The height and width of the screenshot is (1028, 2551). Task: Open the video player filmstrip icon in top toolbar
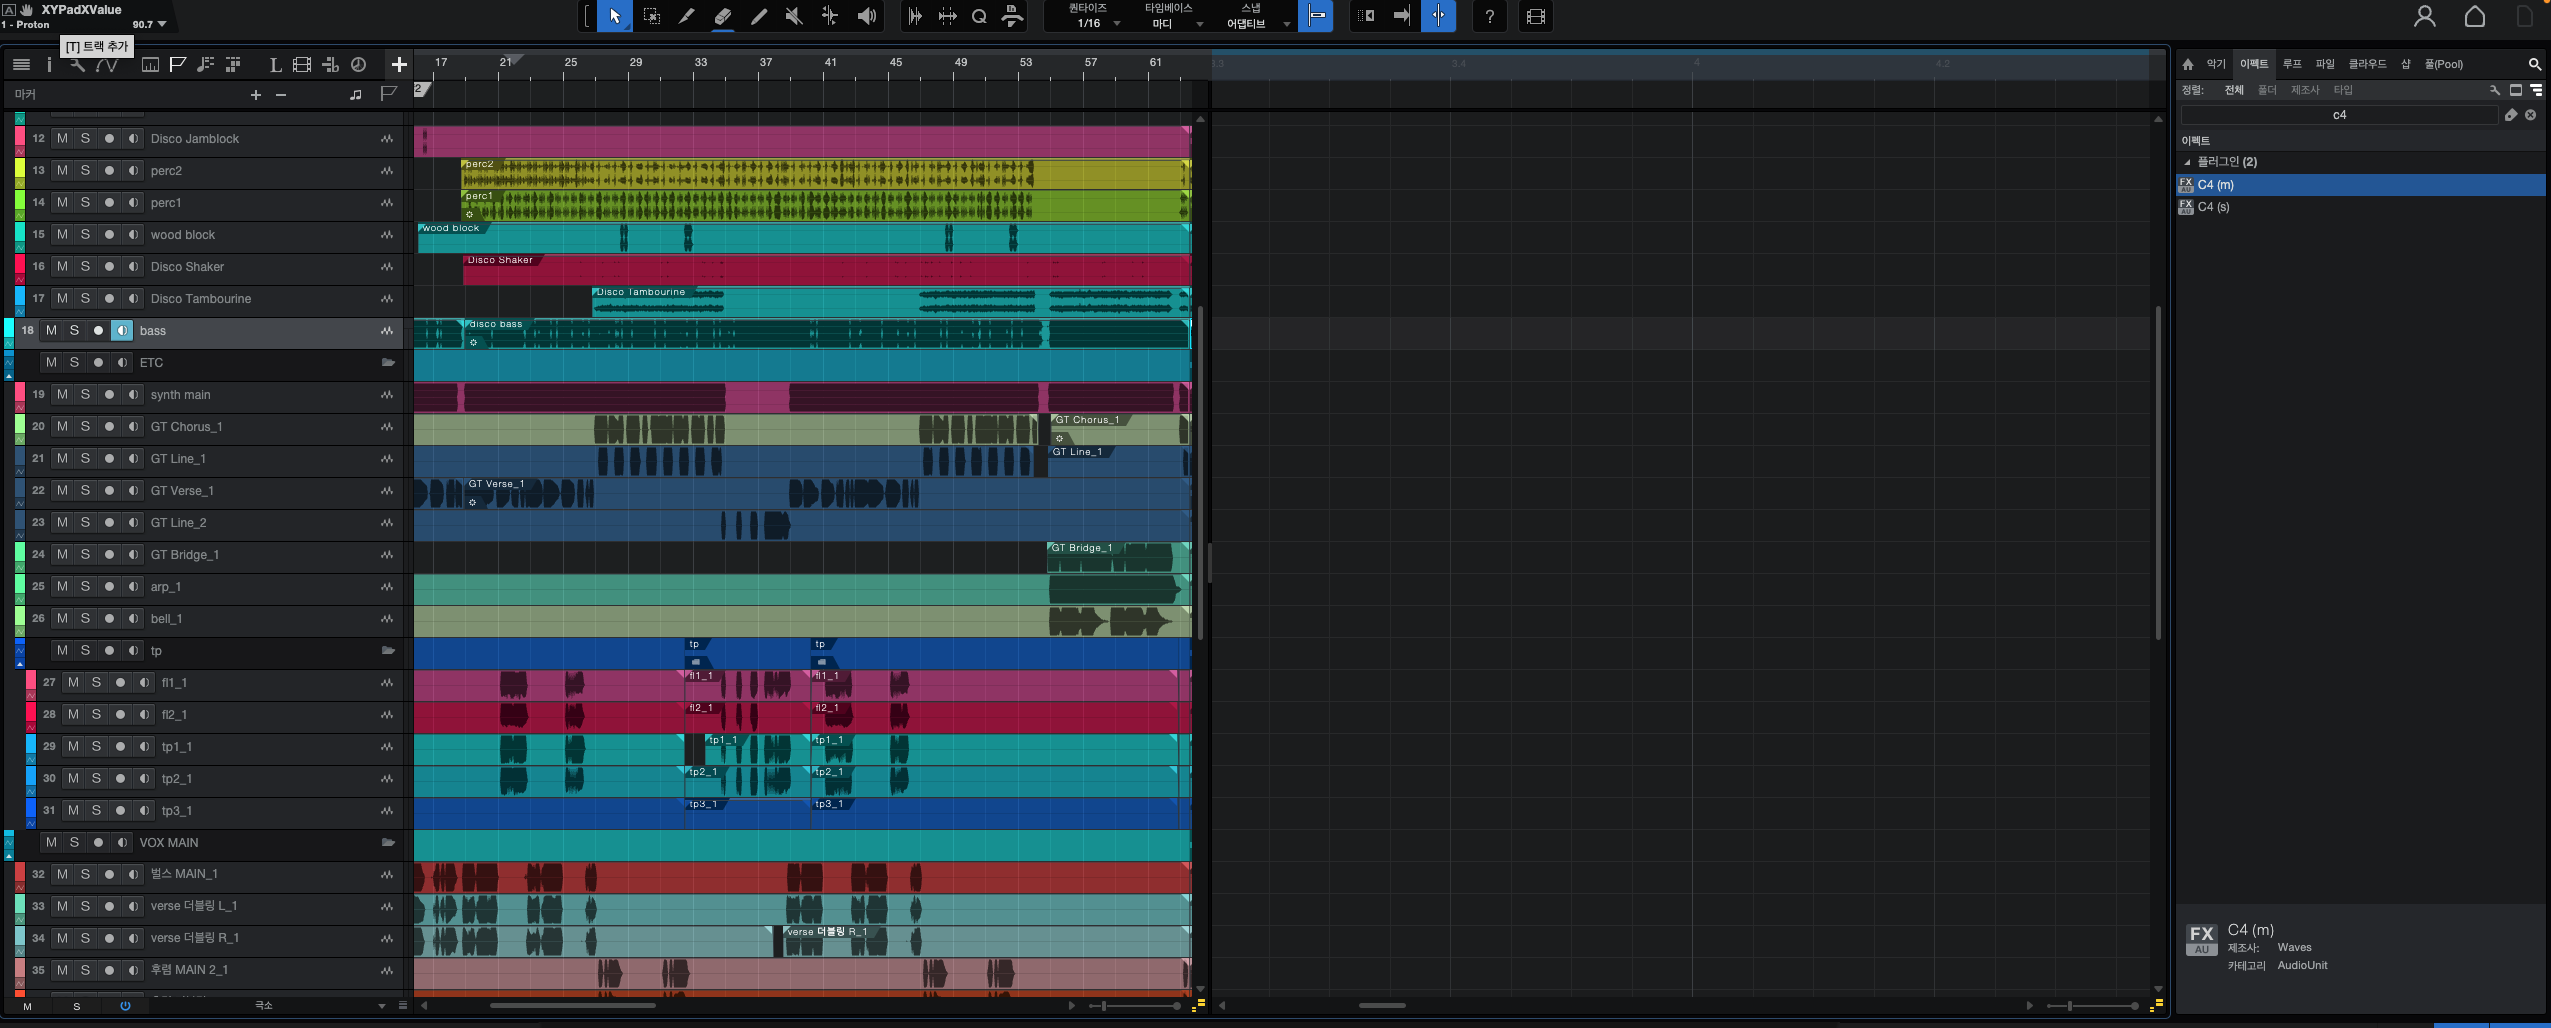tap(1536, 16)
